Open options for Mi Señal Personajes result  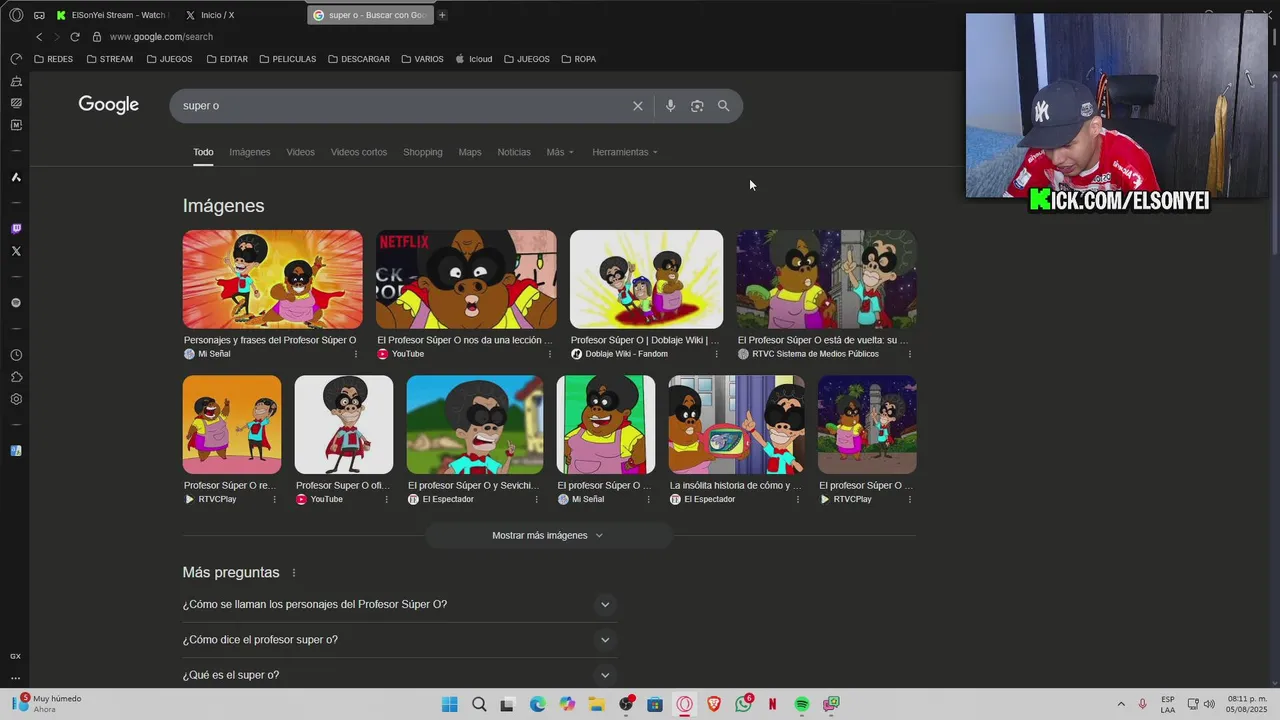click(355, 354)
